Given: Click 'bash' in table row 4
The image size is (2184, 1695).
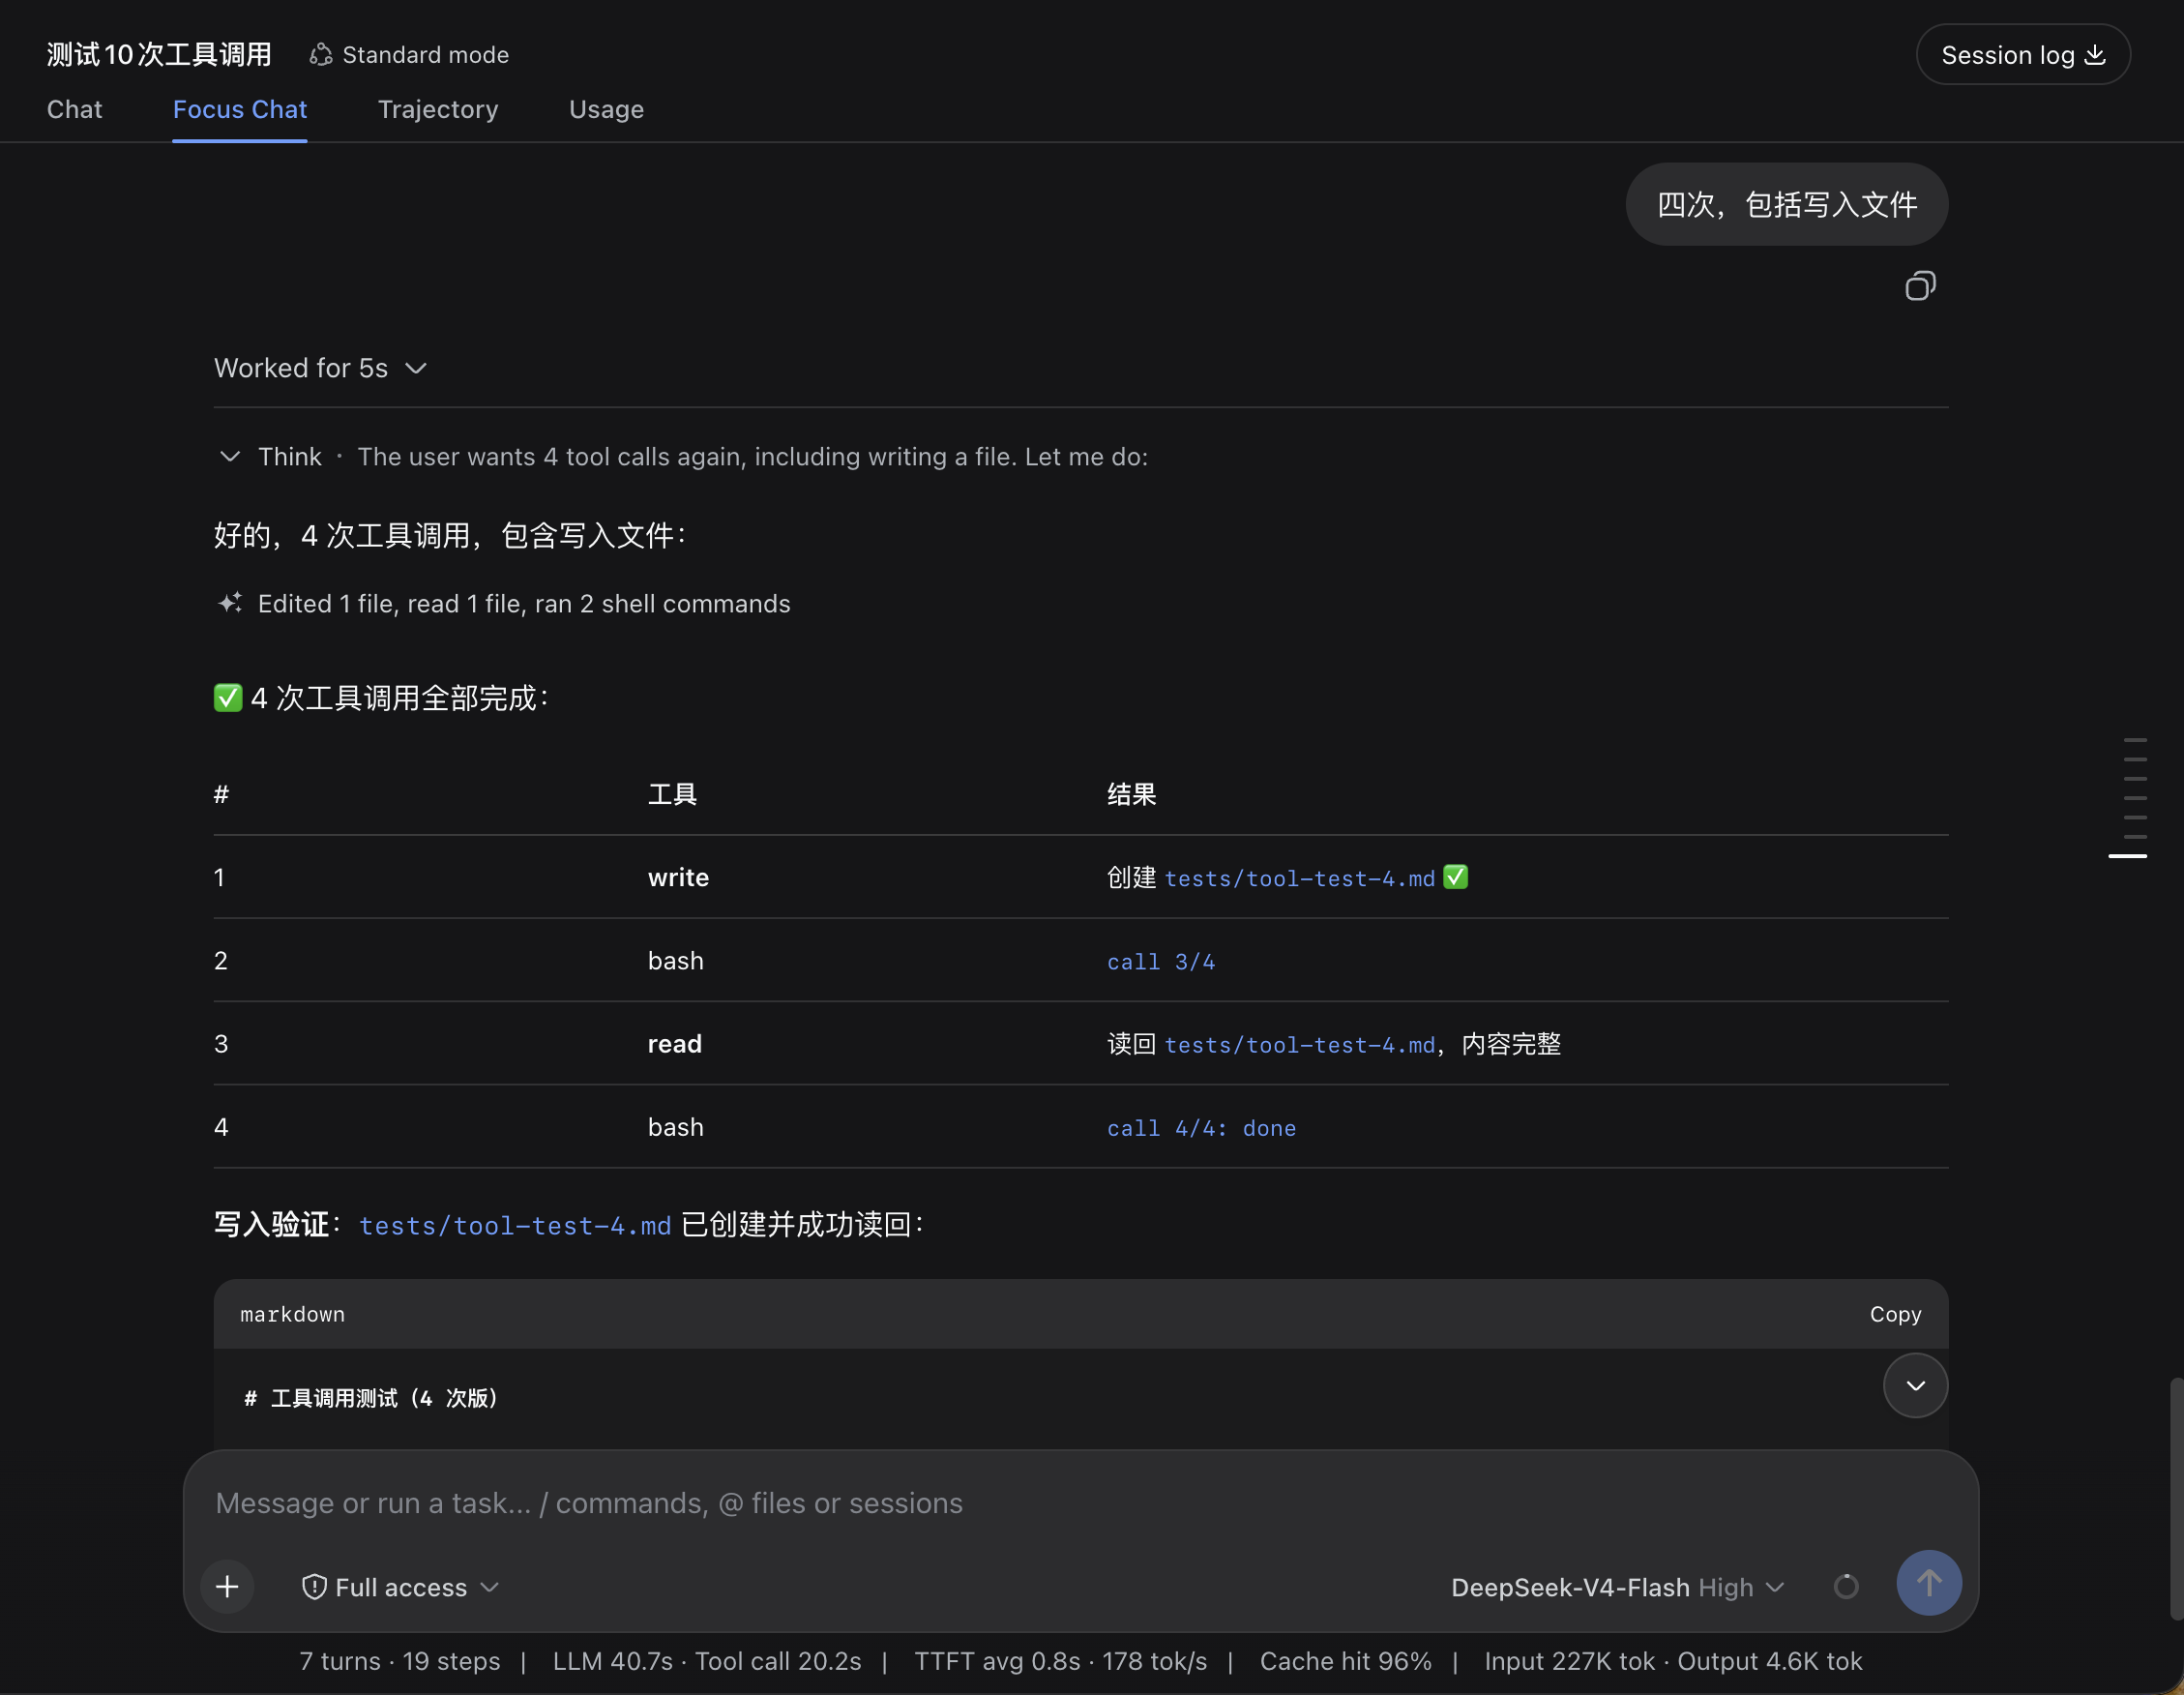Looking at the screenshot, I should tap(676, 1127).
